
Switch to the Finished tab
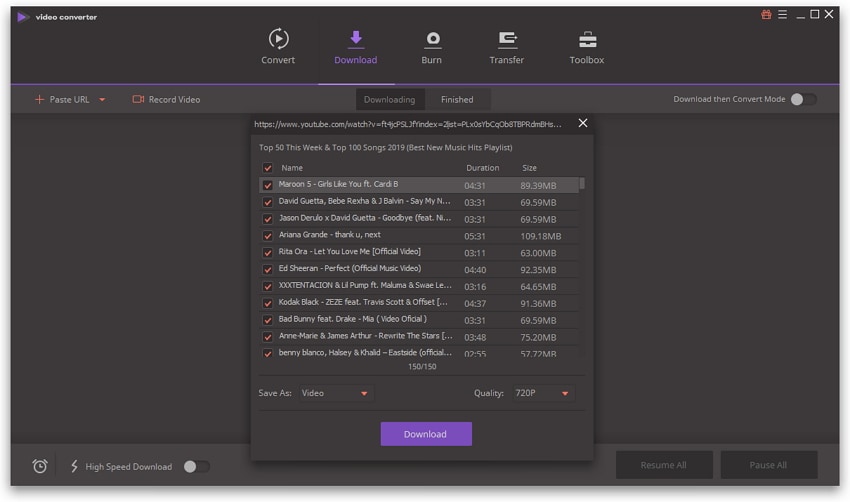point(457,100)
